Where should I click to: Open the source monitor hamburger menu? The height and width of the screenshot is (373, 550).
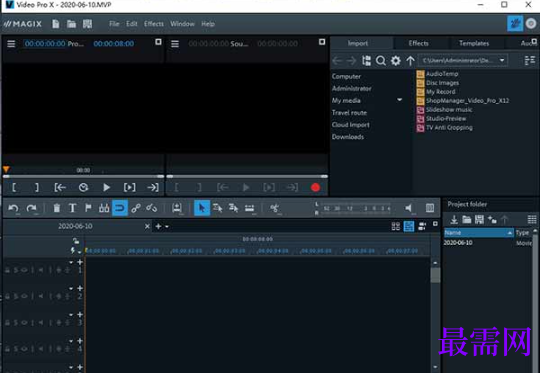175,44
